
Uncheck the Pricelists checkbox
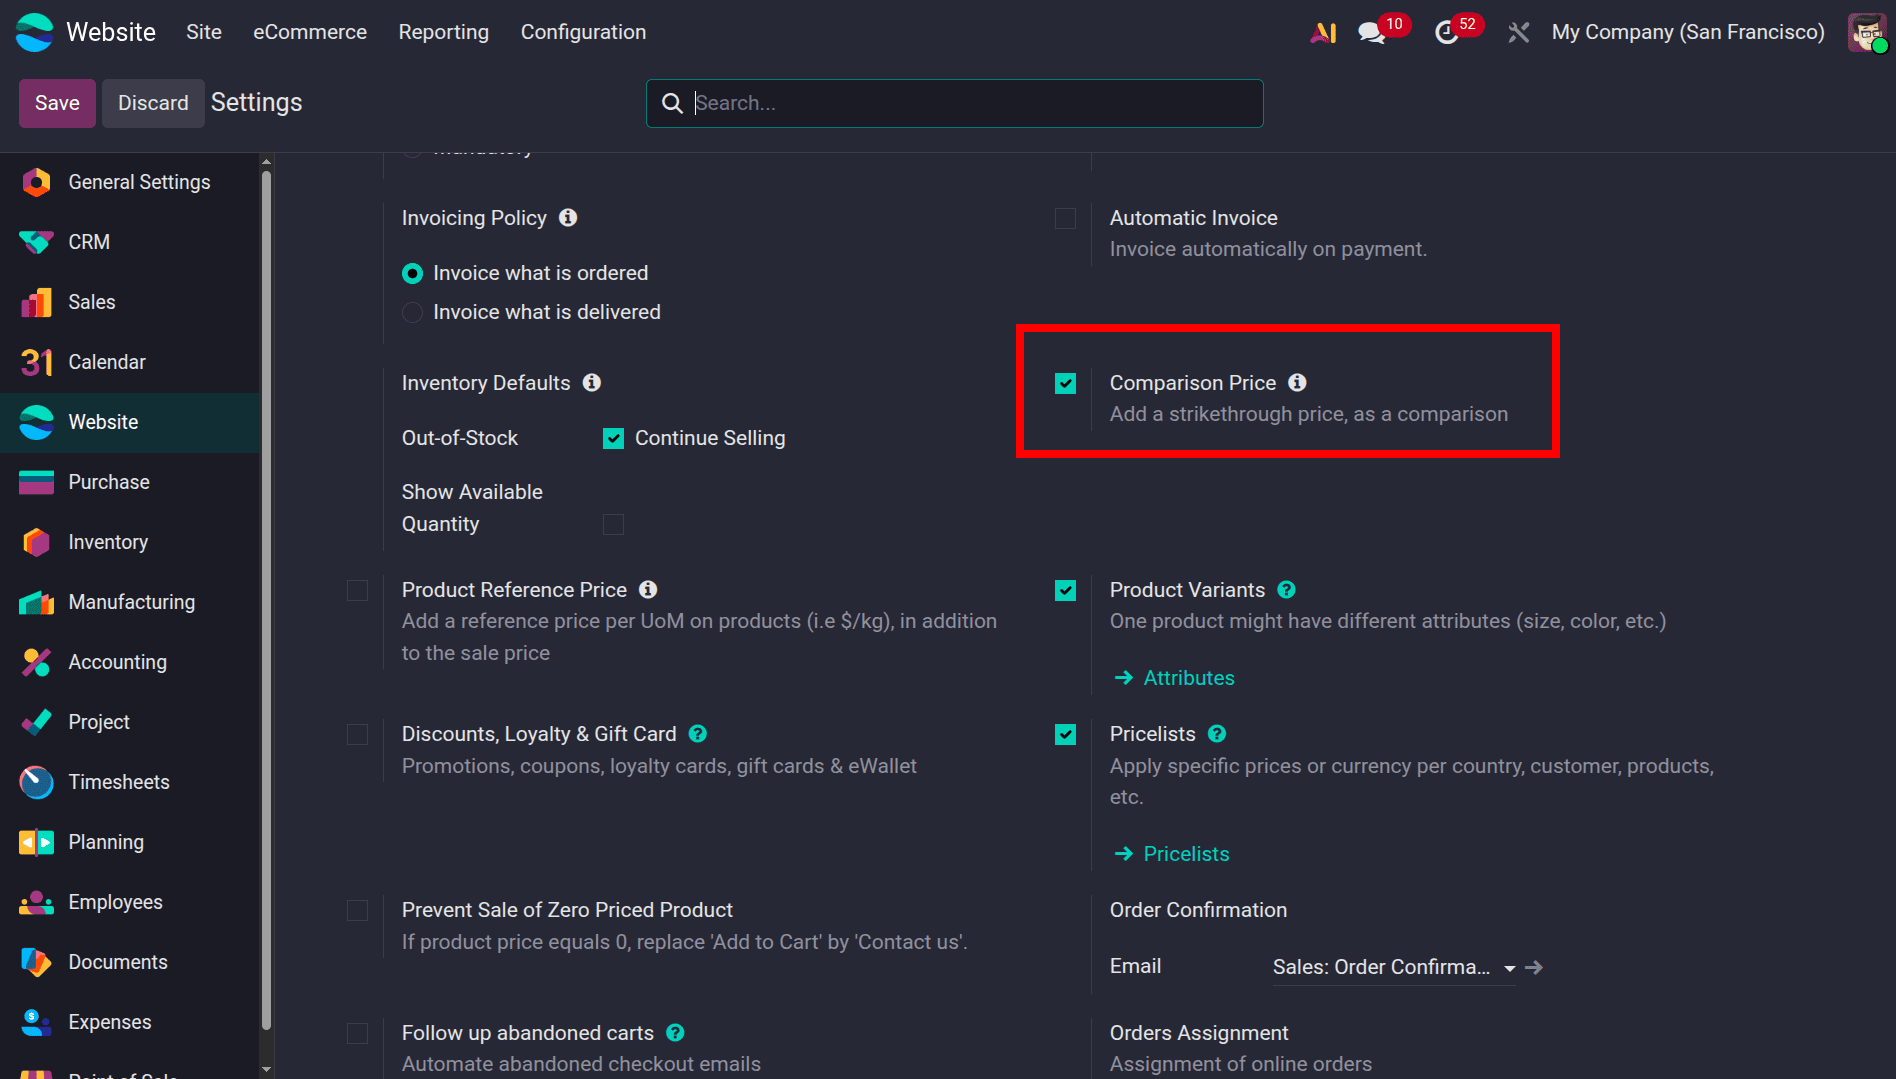(1066, 735)
